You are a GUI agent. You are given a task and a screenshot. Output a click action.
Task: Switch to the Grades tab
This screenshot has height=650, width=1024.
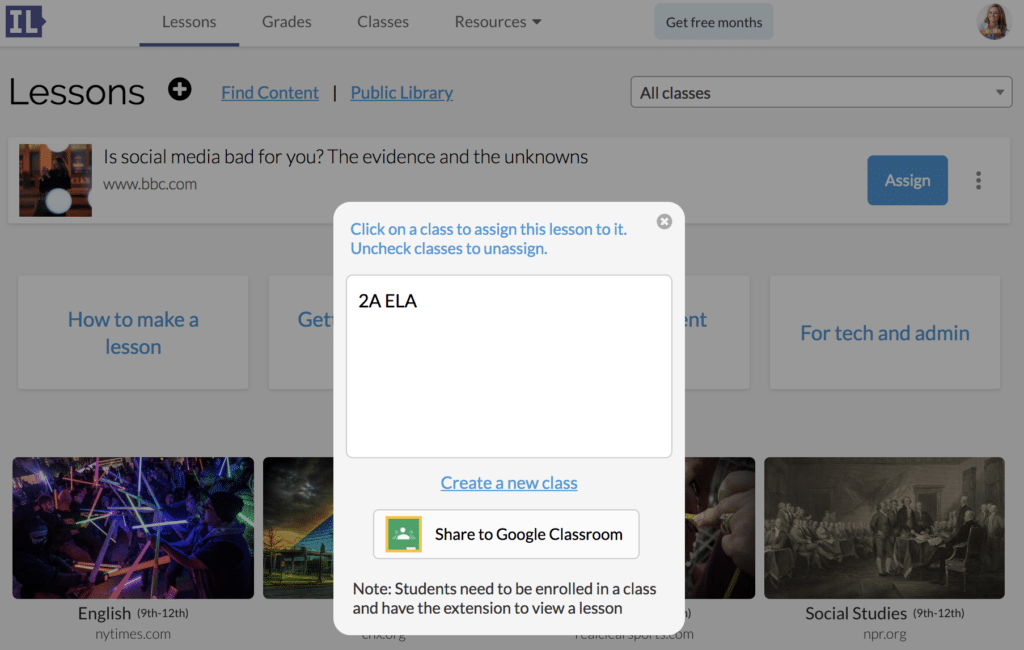click(x=286, y=21)
